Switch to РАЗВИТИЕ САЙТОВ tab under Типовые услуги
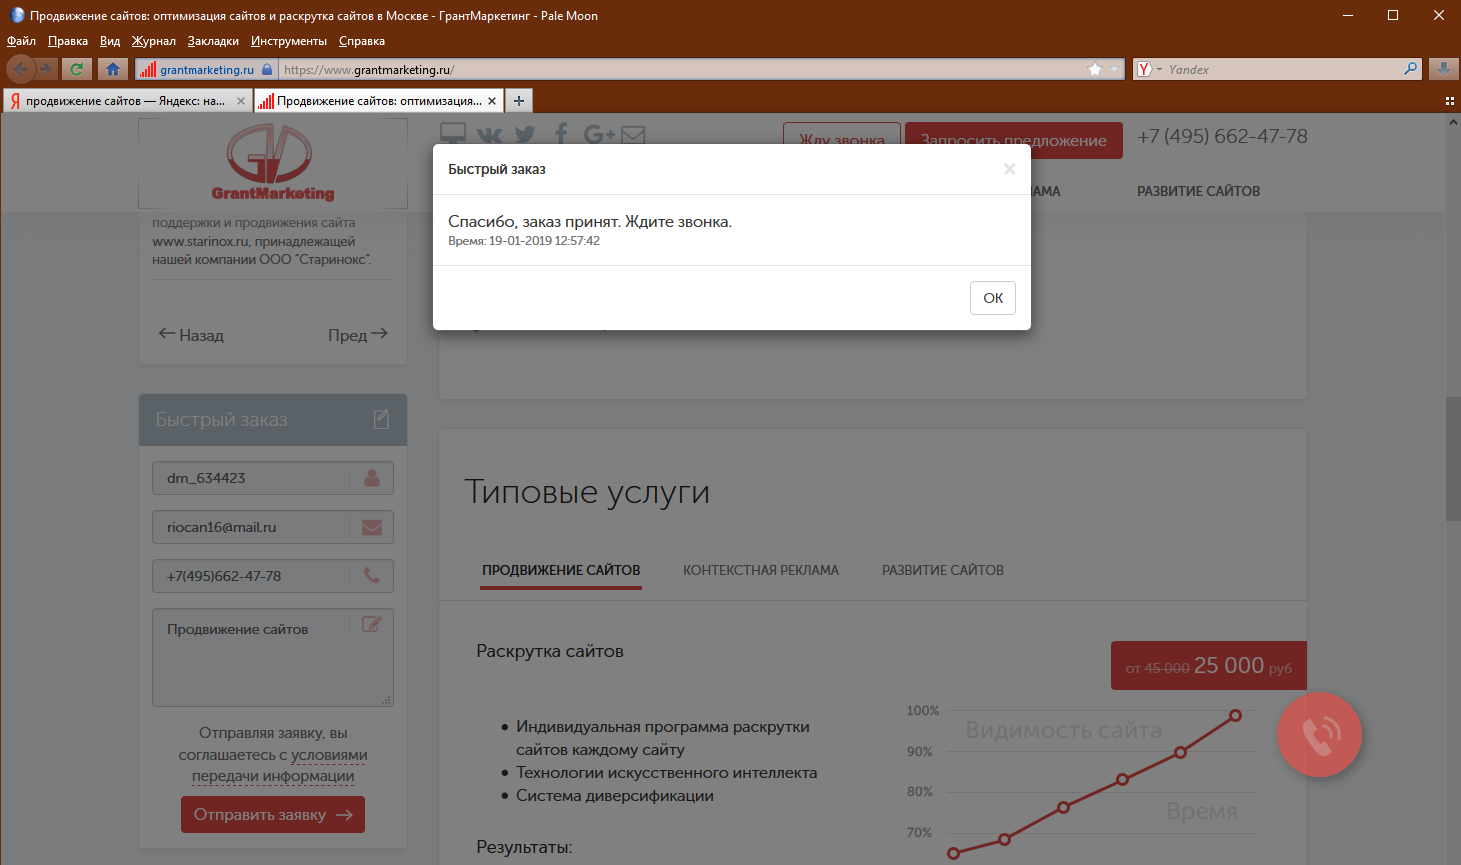The height and width of the screenshot is (865, 1461). tap(943, 570)
